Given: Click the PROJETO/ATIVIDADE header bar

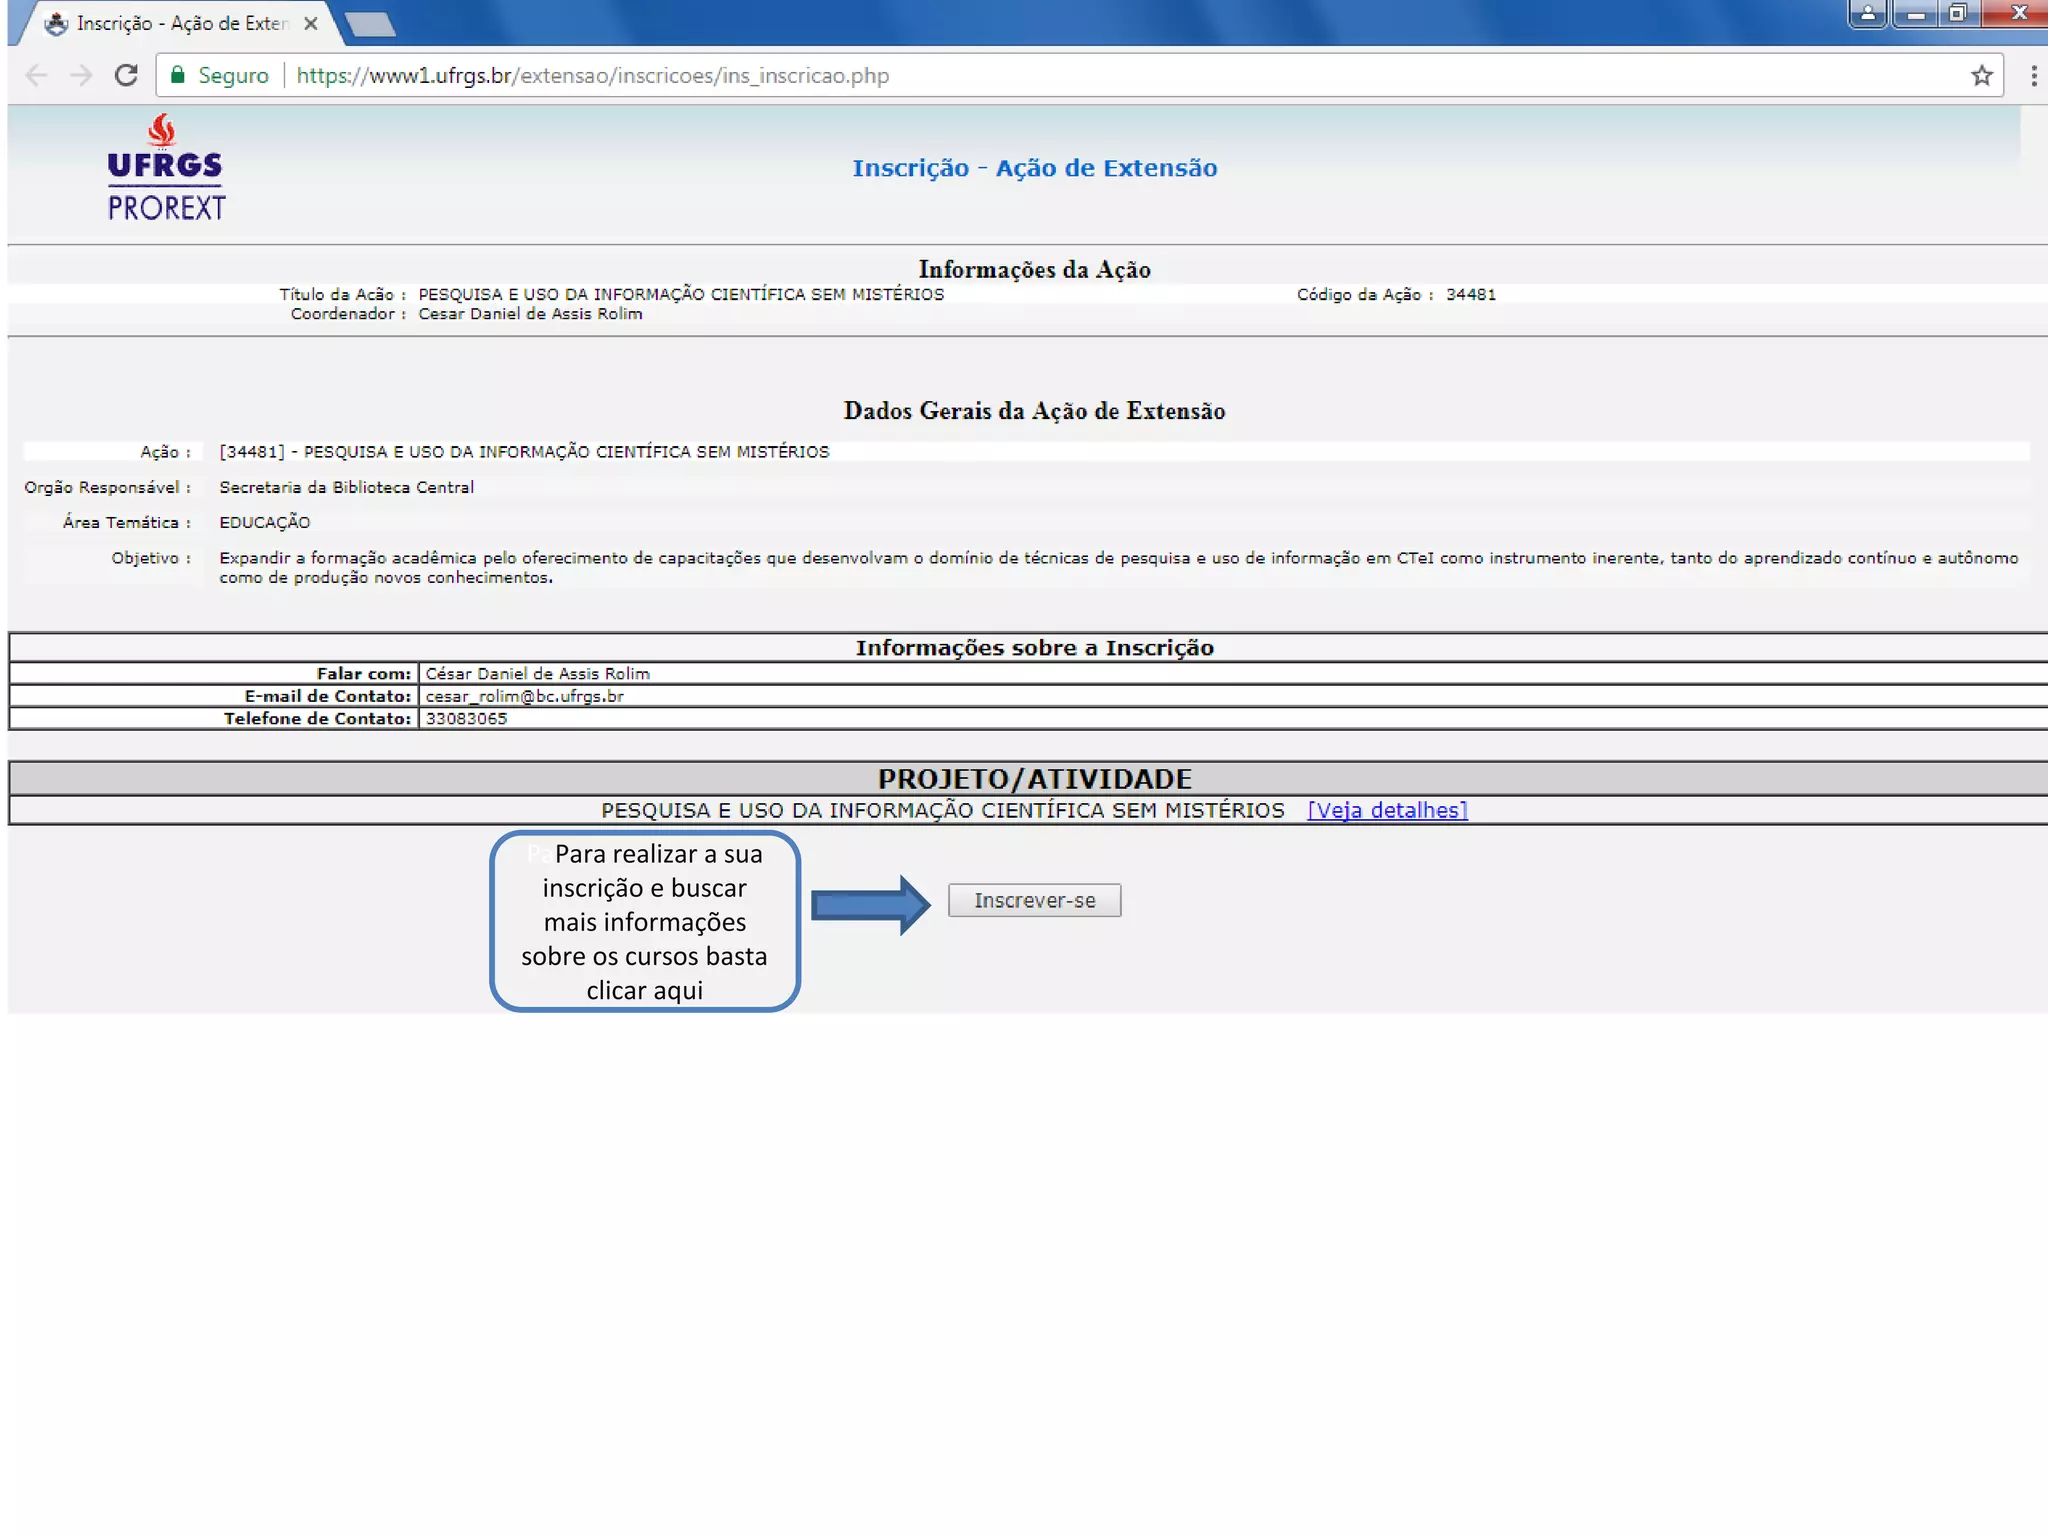Looking at the screenshot, I should tap(1034, 778).
